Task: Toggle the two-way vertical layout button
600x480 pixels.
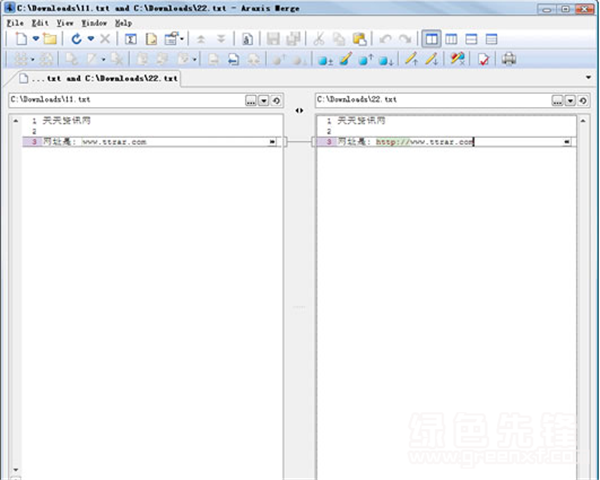Action: 431,39
